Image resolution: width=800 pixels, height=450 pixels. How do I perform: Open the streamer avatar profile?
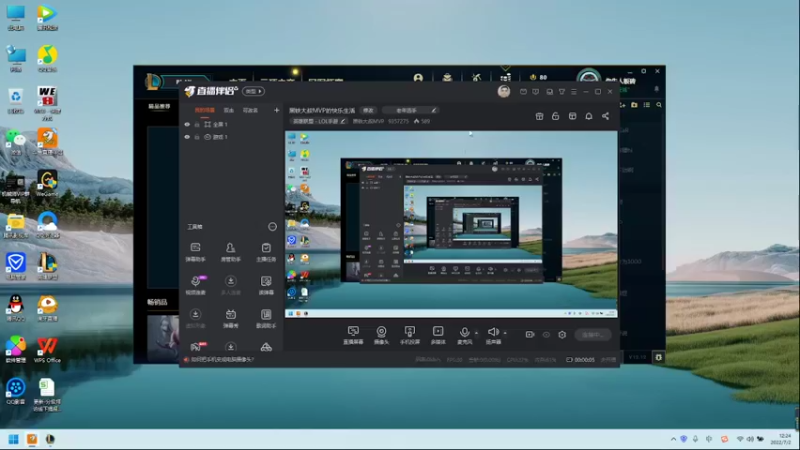(x=504, y=91)
